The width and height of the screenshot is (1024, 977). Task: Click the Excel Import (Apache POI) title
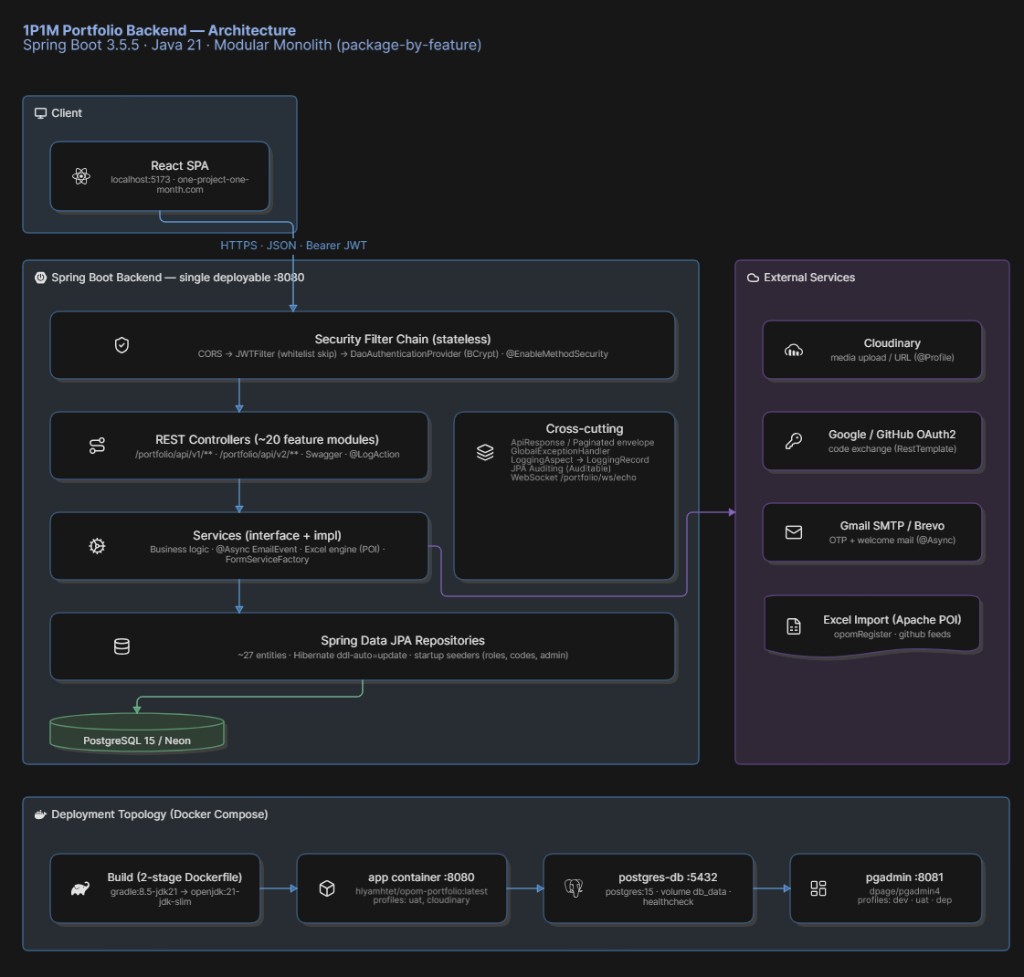click(892, 620)
